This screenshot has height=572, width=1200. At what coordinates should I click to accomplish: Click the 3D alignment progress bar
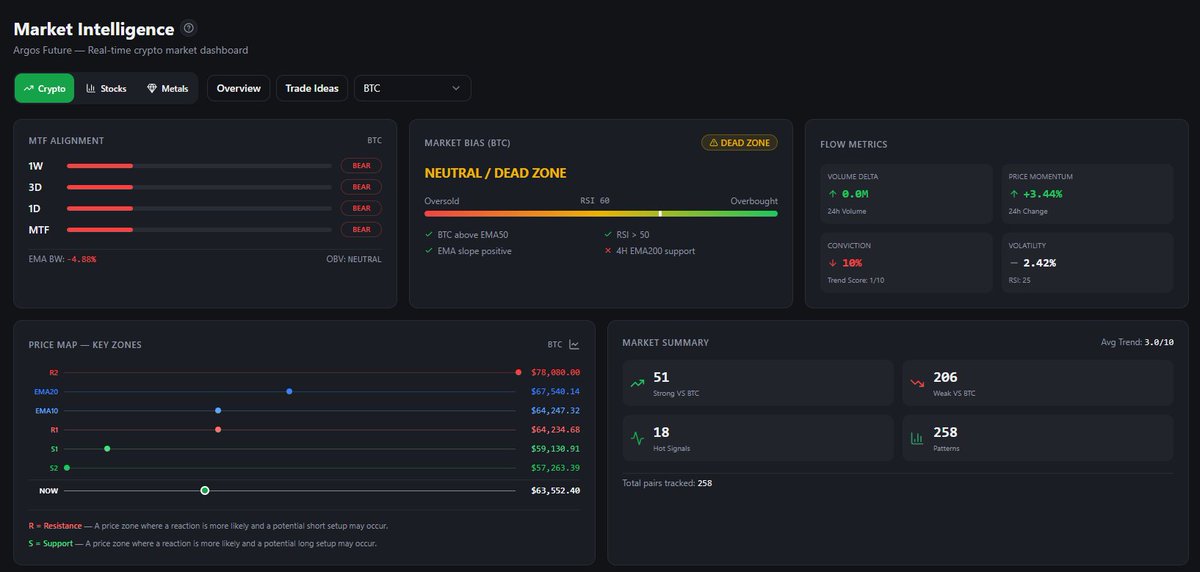click(x=199, y=187)
